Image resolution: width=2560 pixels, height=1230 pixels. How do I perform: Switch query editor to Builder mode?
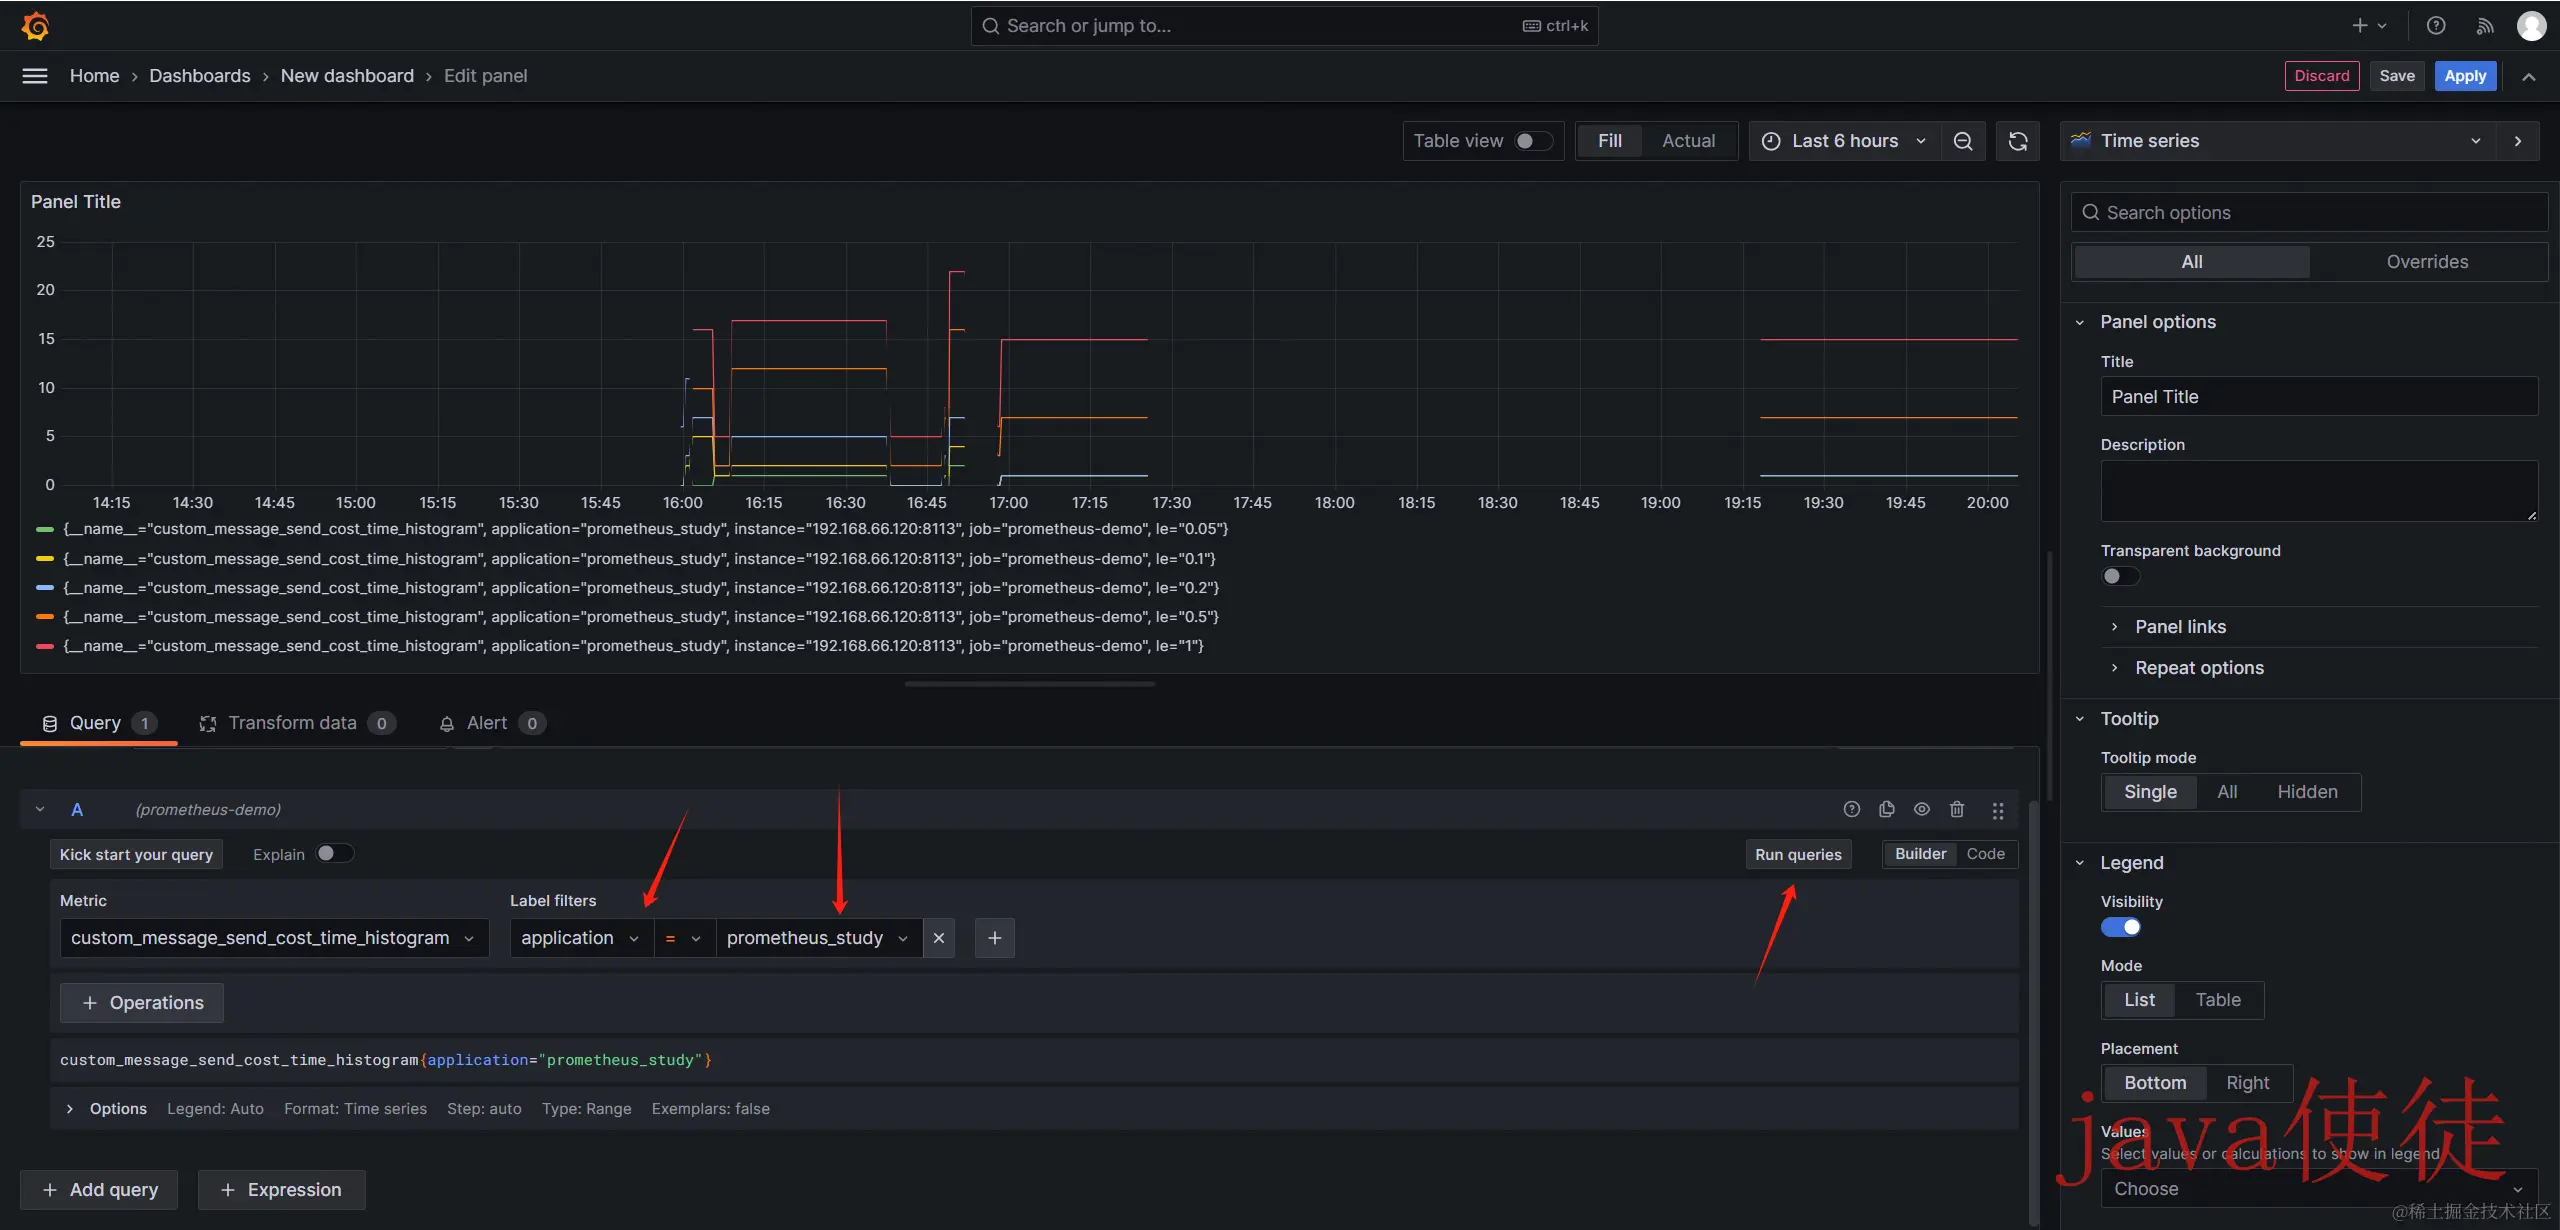pos(1920,854)
